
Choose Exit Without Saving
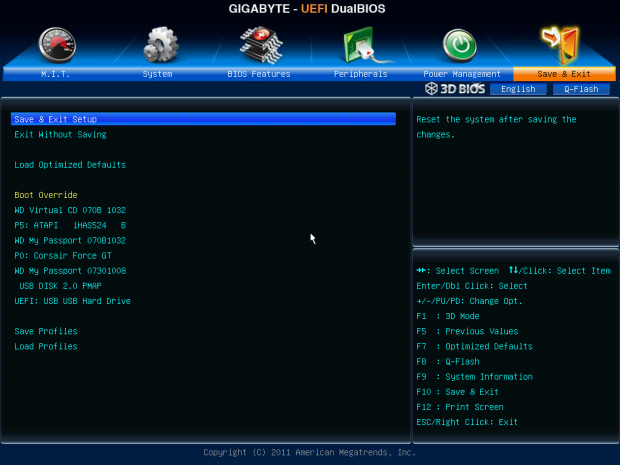pos(60,134)
